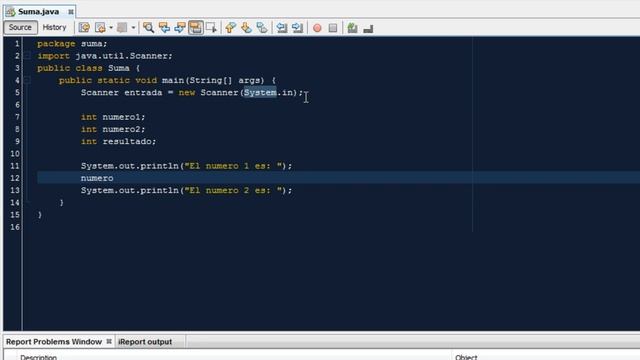640x360 pixels.
Task: Jump to Next Bookmark icon
Action: coord(246,28)
